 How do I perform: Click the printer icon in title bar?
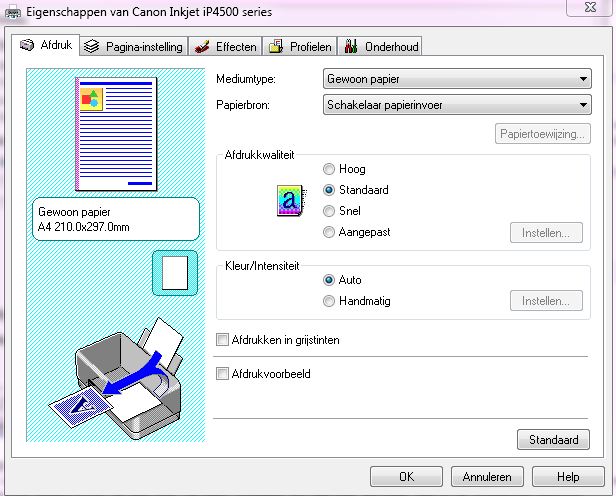coord(13,12)
